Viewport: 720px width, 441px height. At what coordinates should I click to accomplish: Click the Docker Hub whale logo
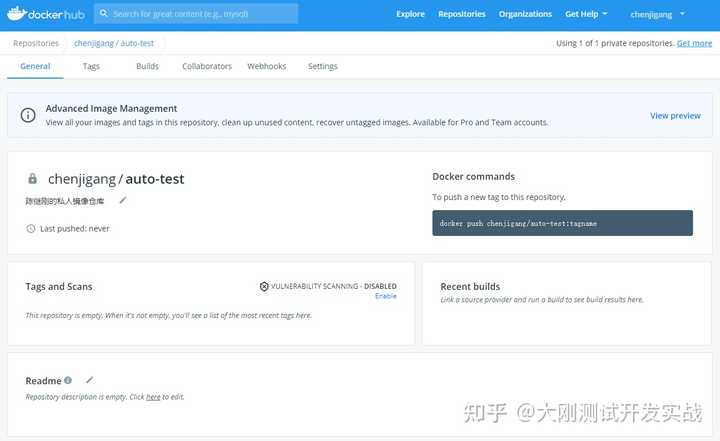[45, 14]
